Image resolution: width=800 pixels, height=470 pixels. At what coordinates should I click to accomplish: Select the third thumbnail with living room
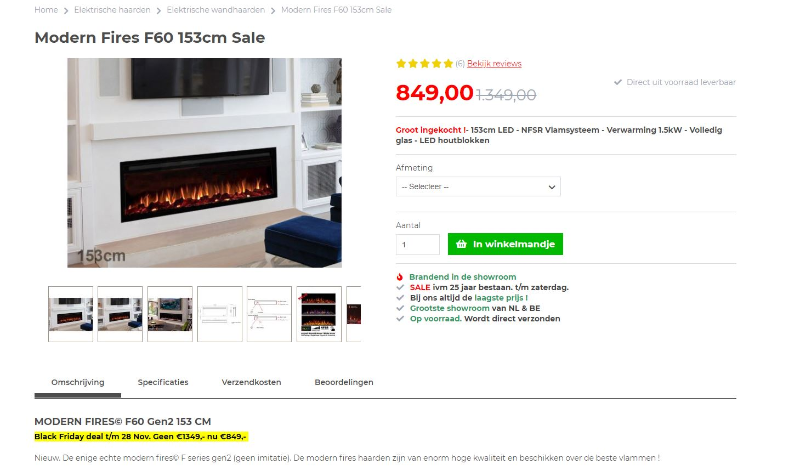tap(170, 314)
